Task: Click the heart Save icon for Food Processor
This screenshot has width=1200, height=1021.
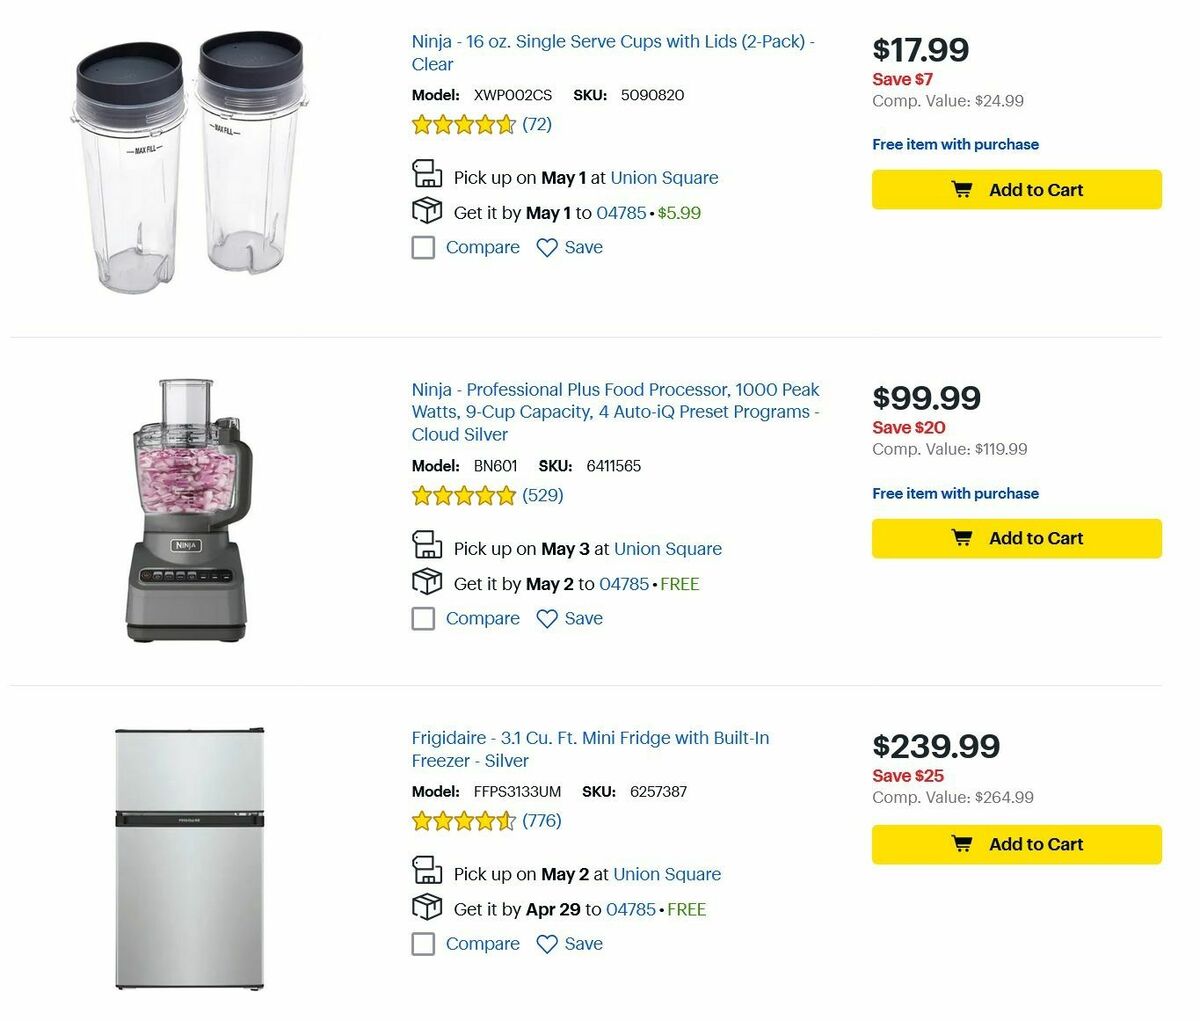Action: pyautogui.click(x=547, y=619)
